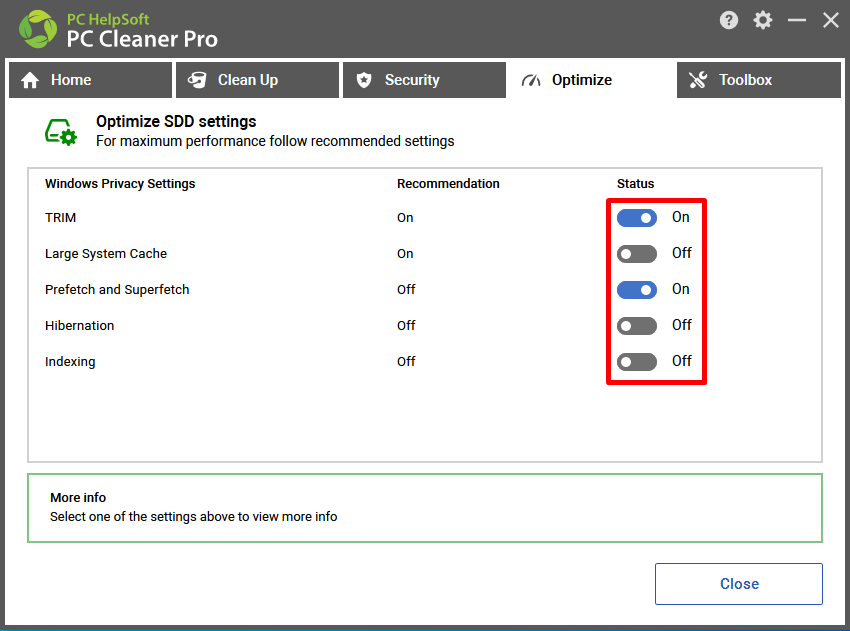
Task: Click the house icon on the Home tab
Action: point(30,80)
